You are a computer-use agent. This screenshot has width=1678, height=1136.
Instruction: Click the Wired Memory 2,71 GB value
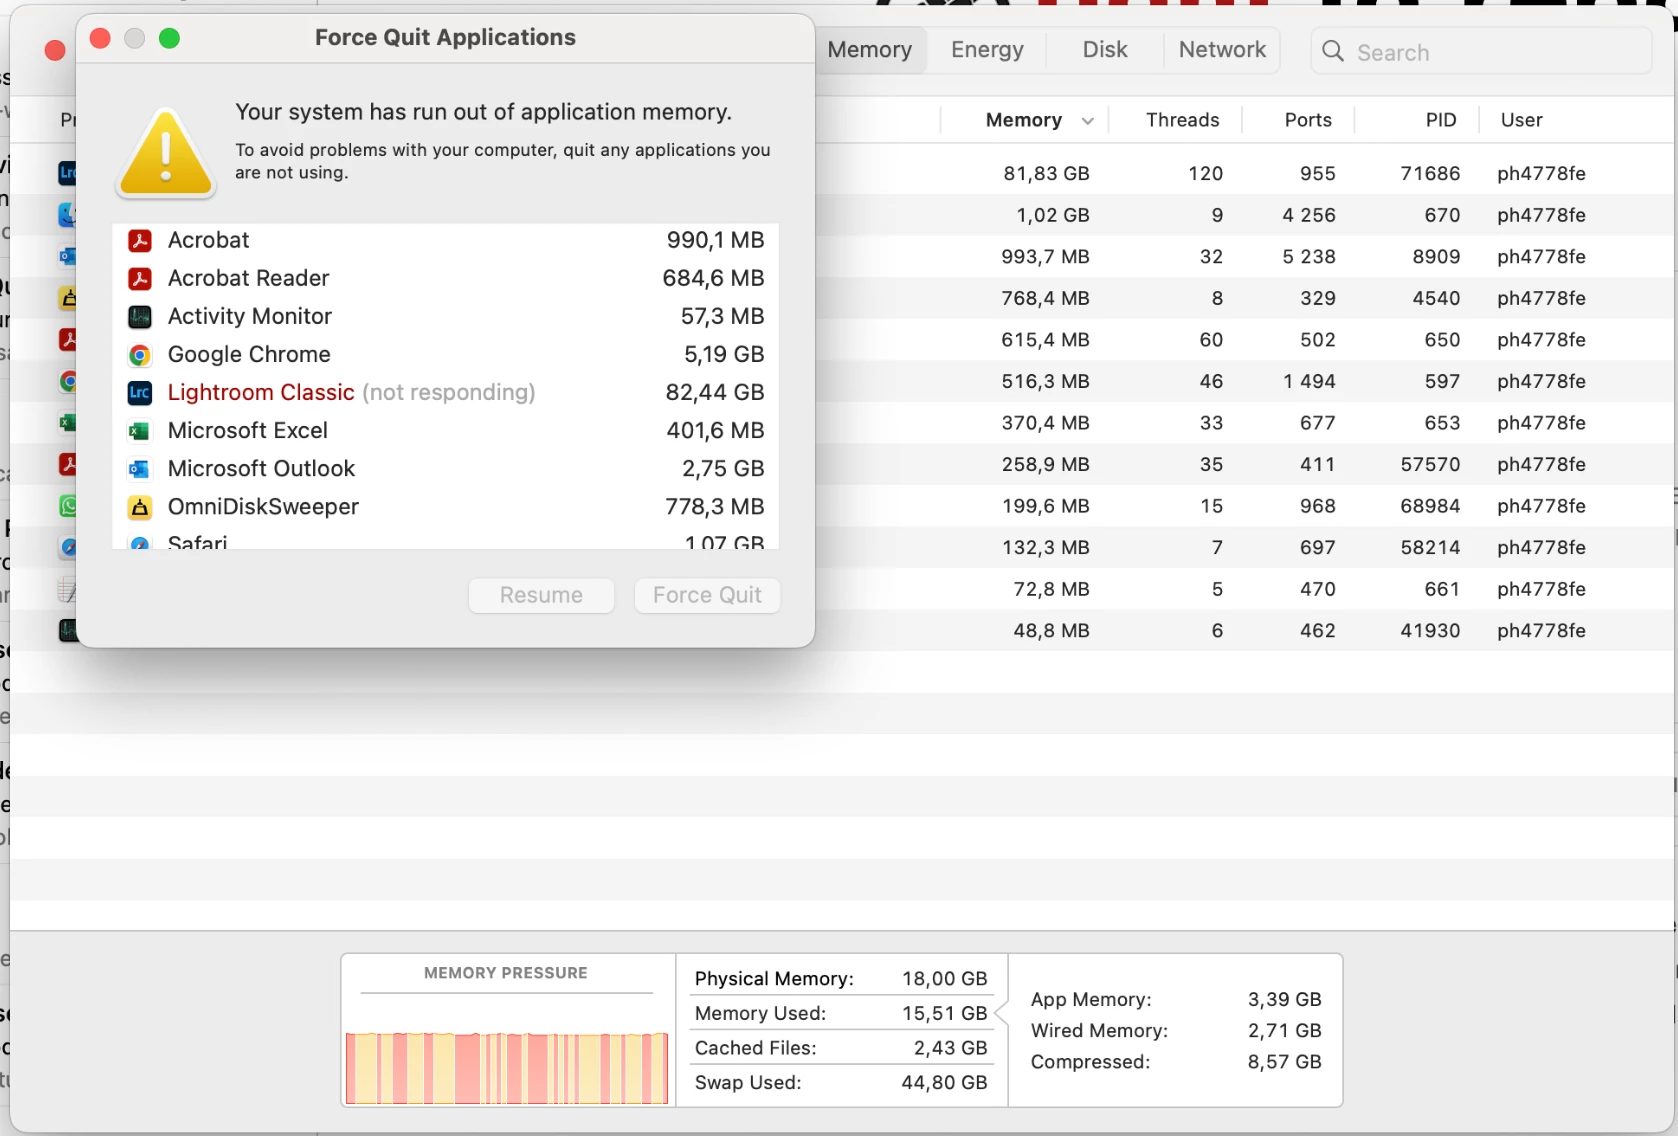(1284, 1030)
